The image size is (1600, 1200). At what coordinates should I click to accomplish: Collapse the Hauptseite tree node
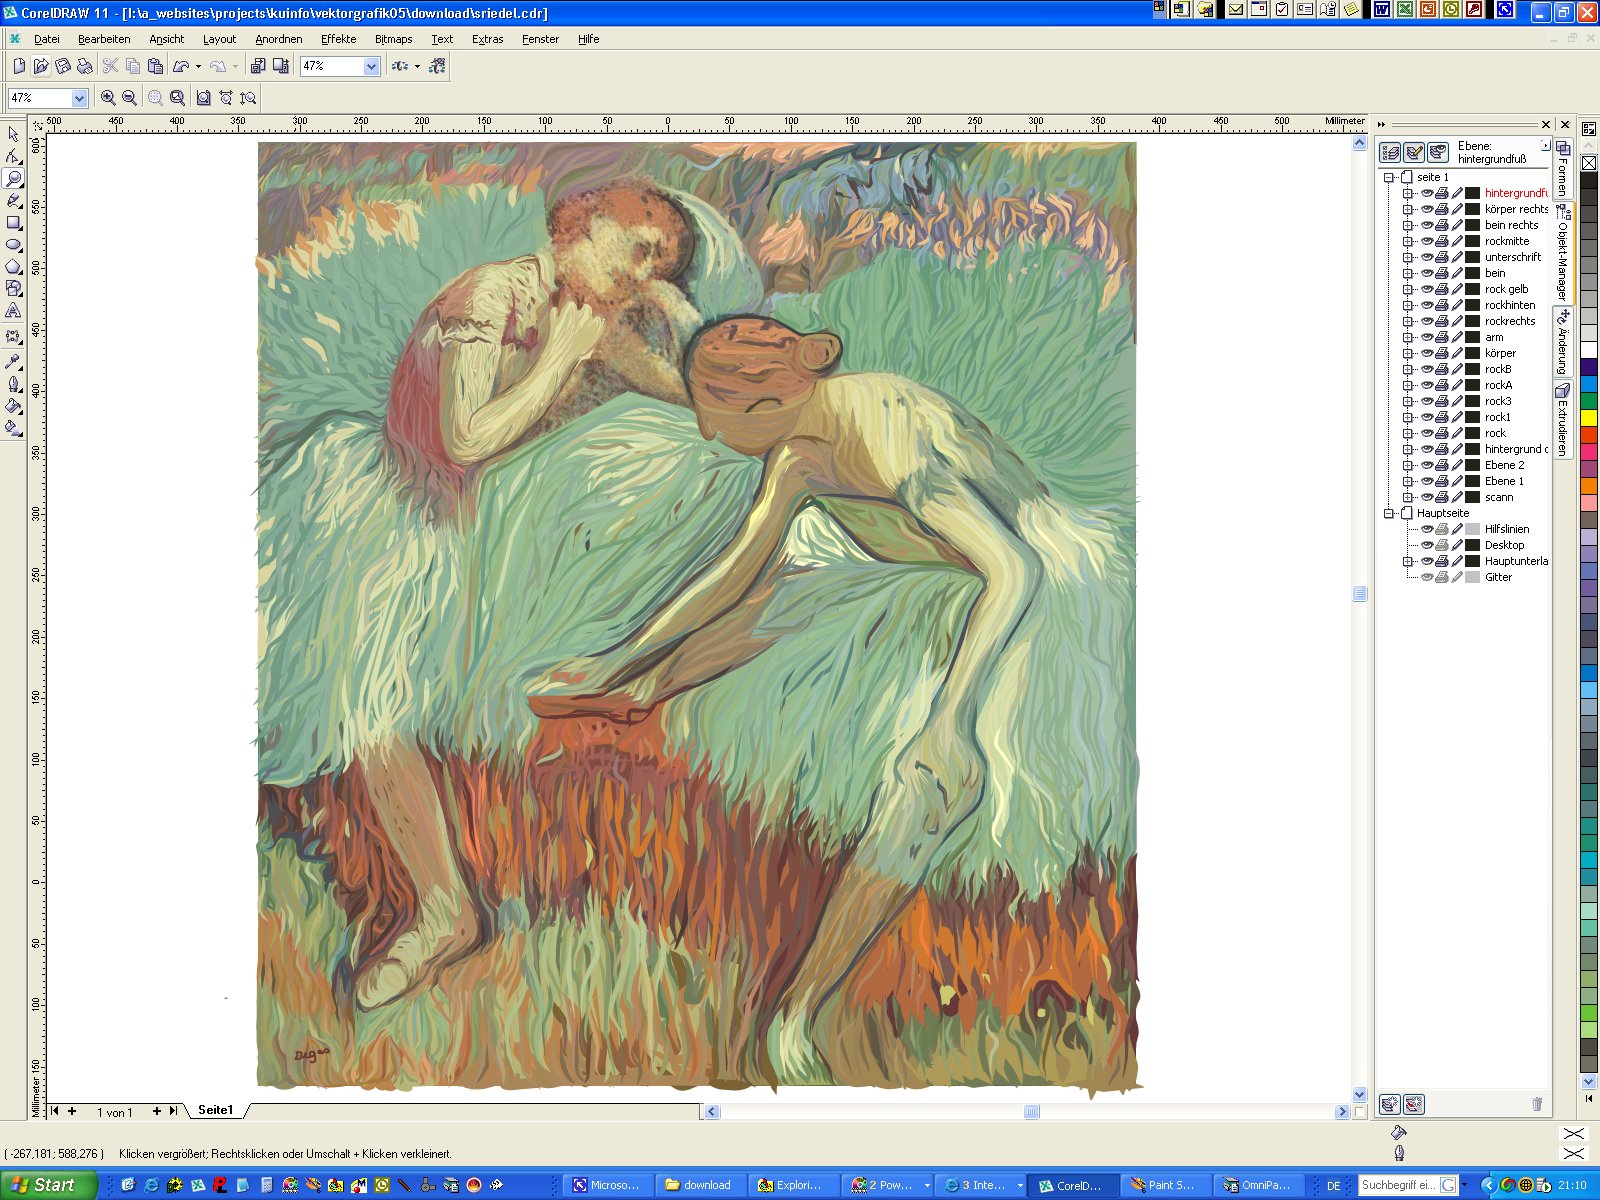tap(1389, 513)
